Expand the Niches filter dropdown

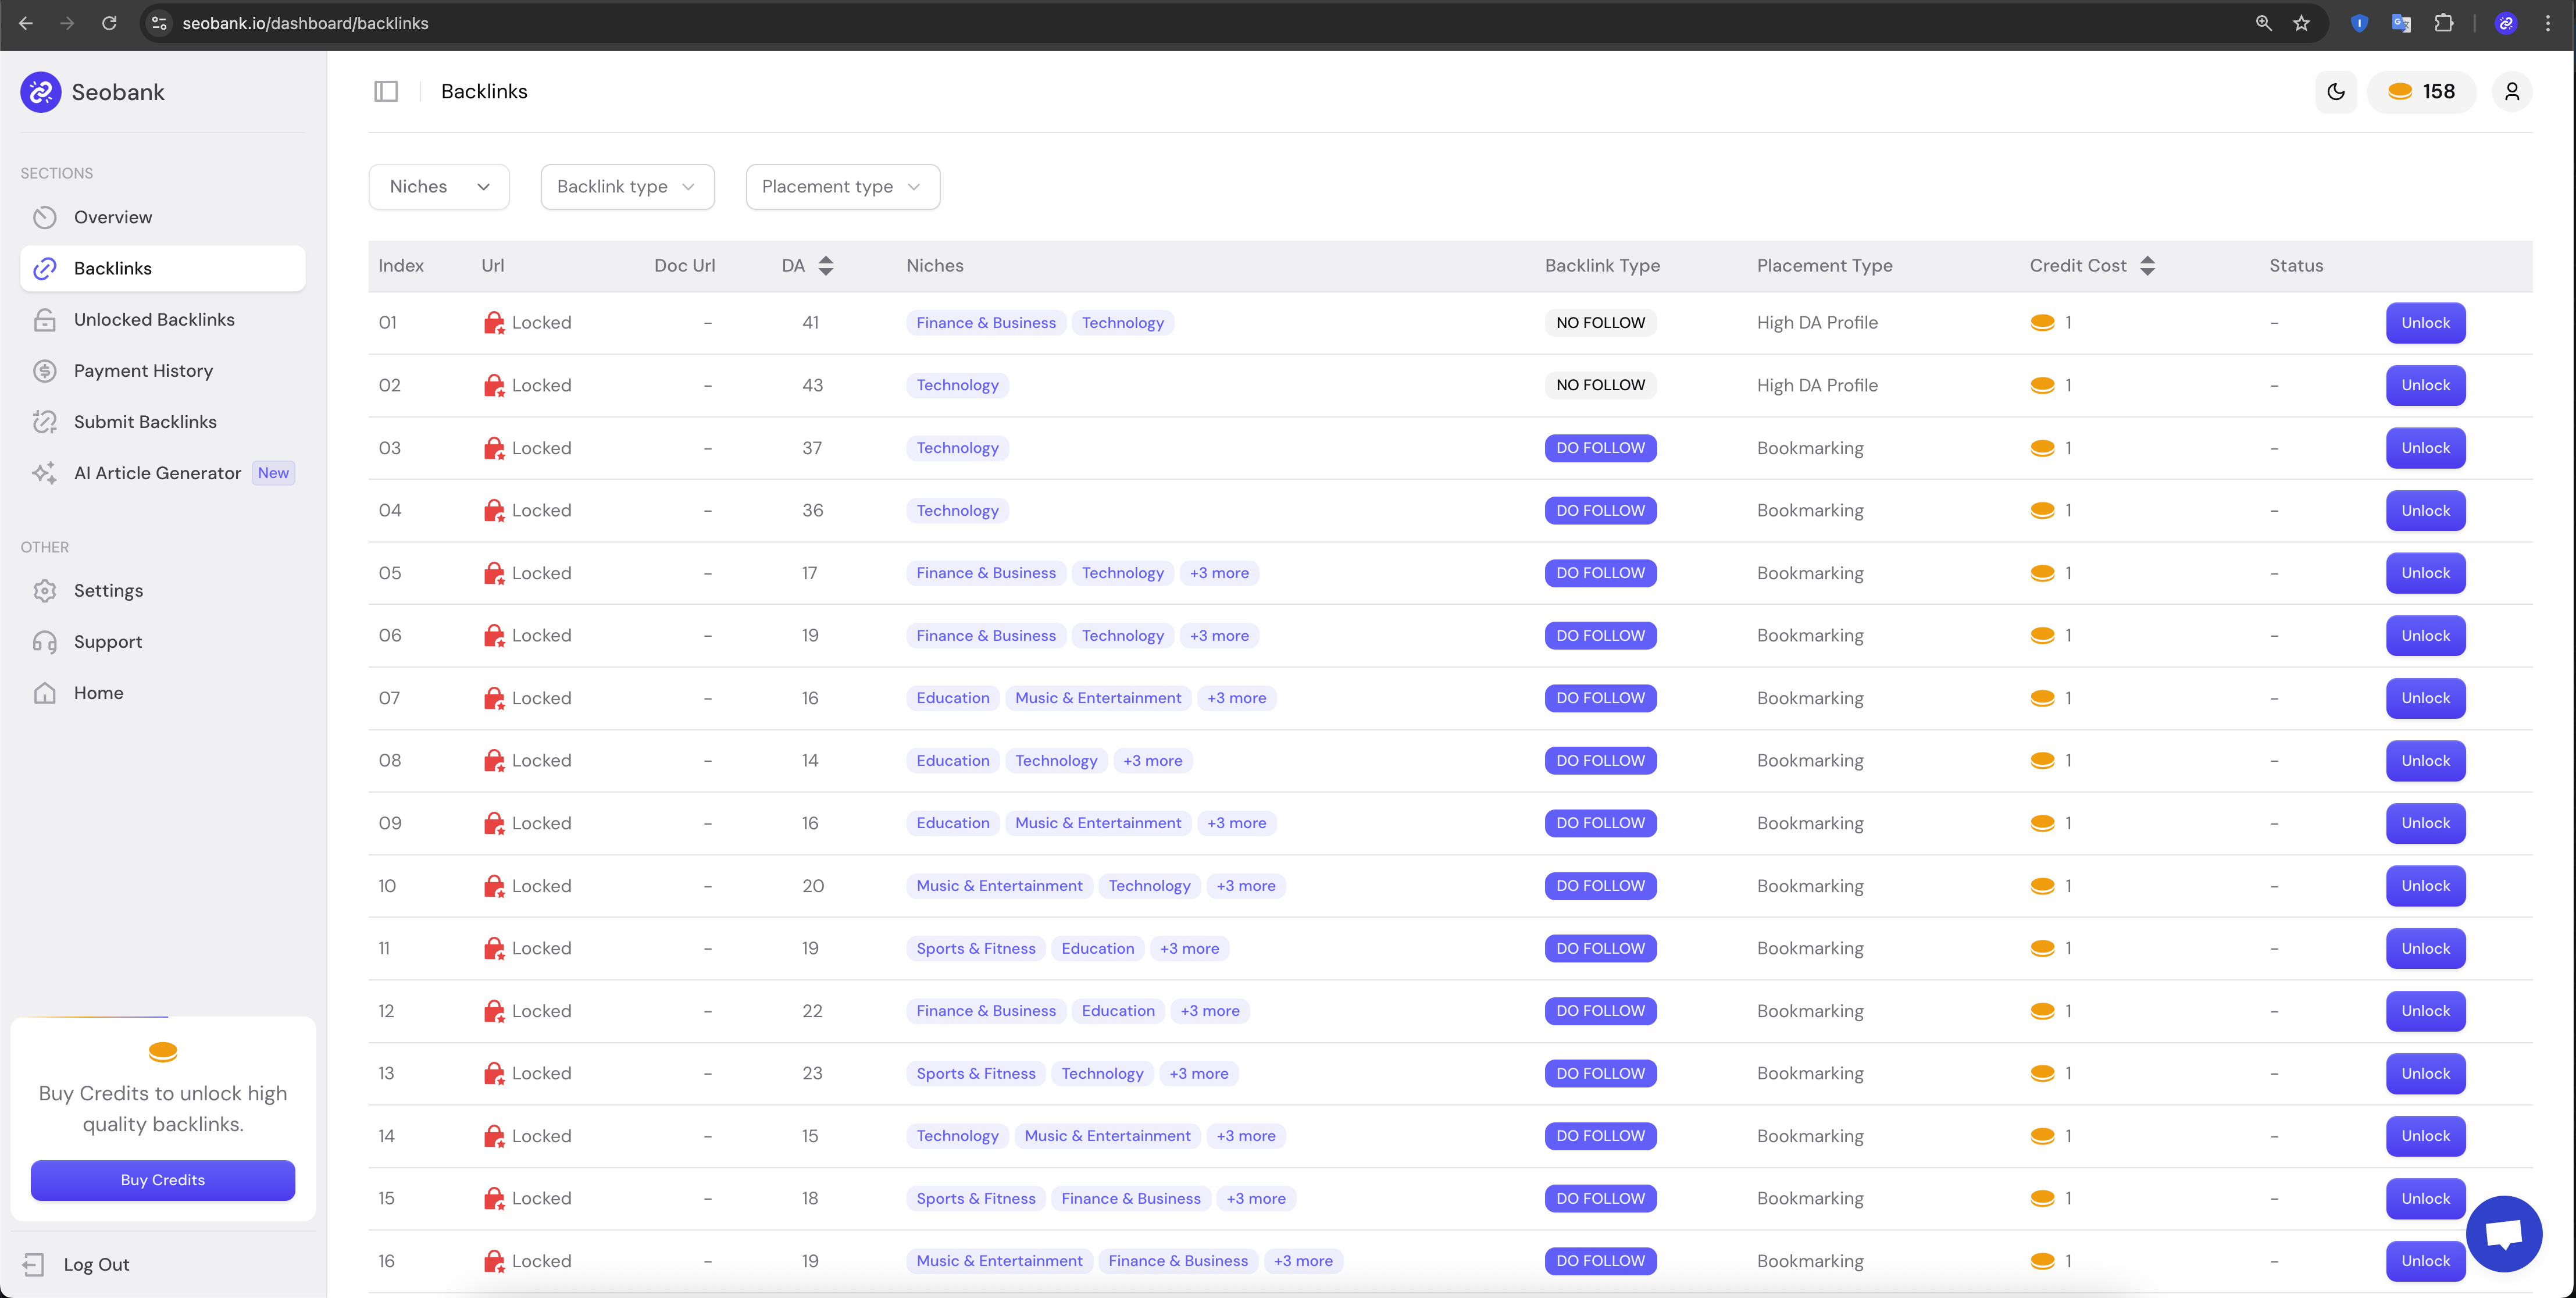pyautogui.click(x=439, y=187)
